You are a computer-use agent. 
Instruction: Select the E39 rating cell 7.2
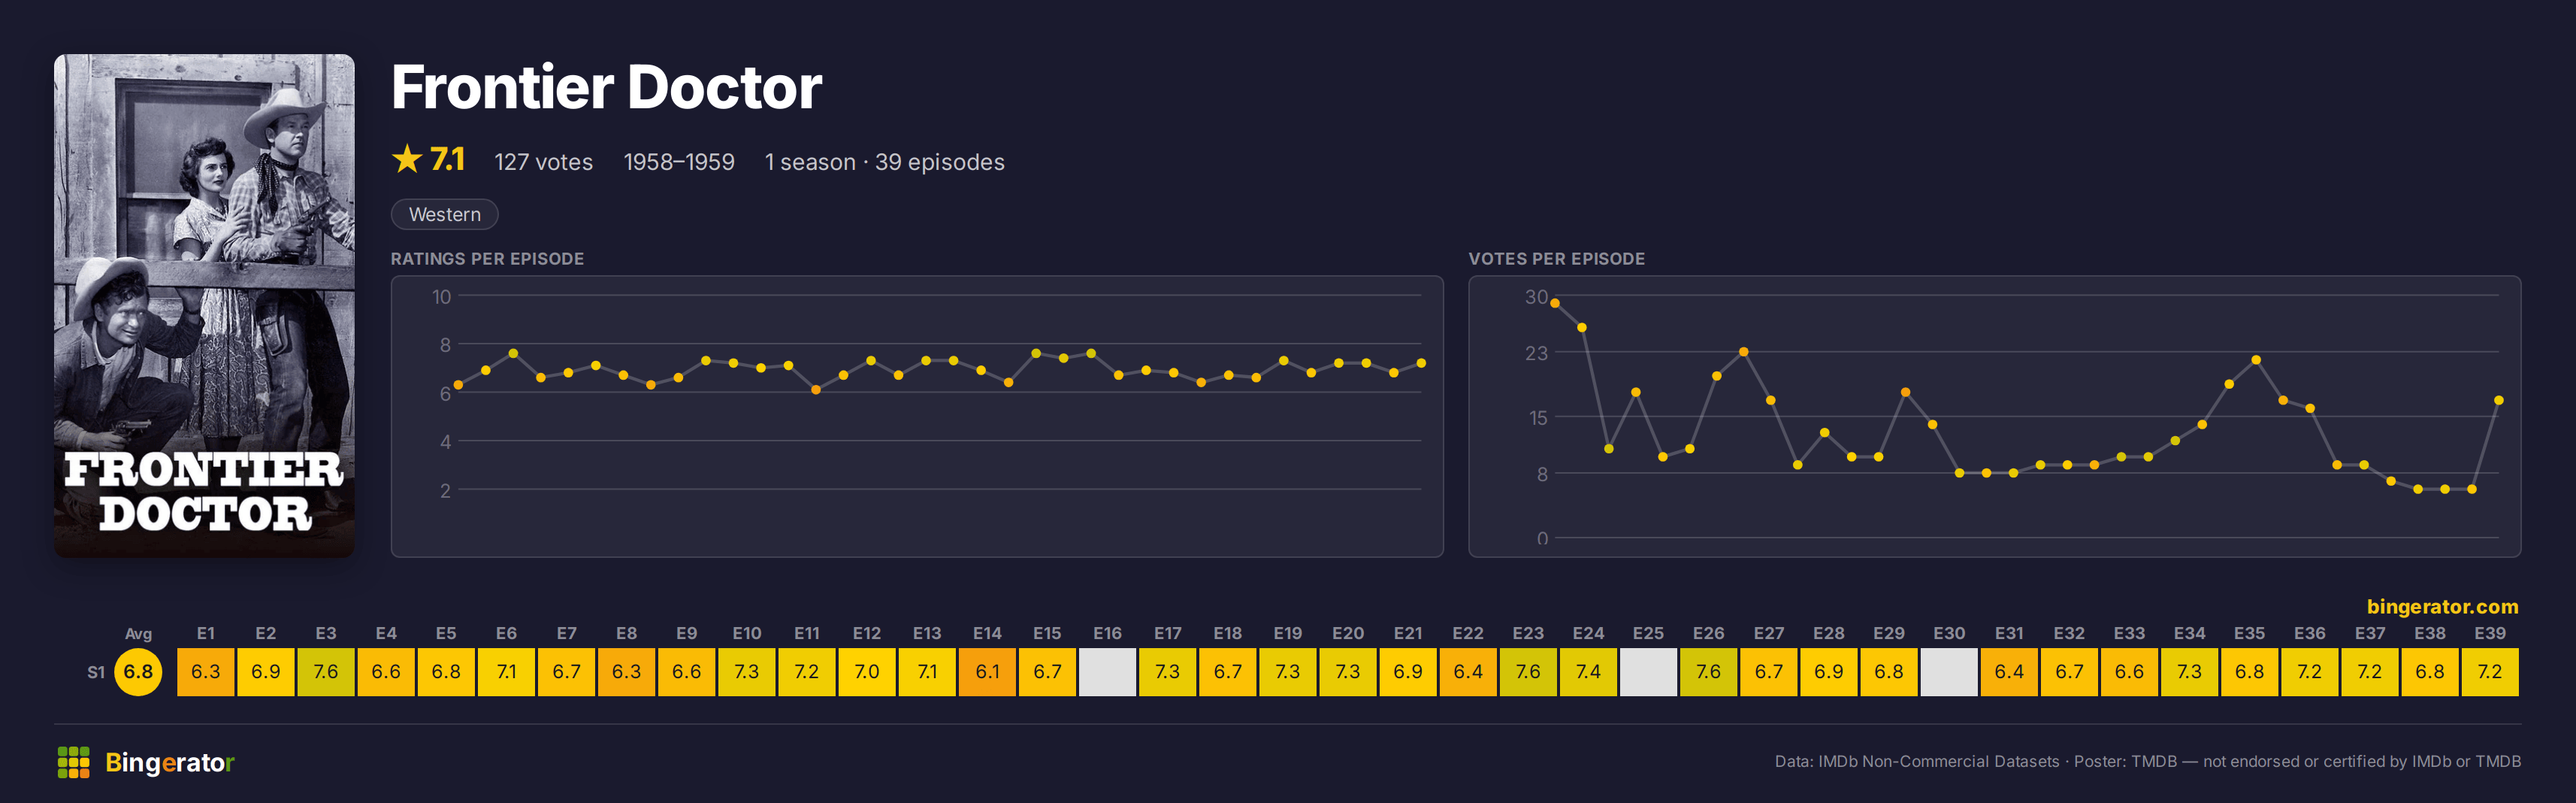[2490, 671]
